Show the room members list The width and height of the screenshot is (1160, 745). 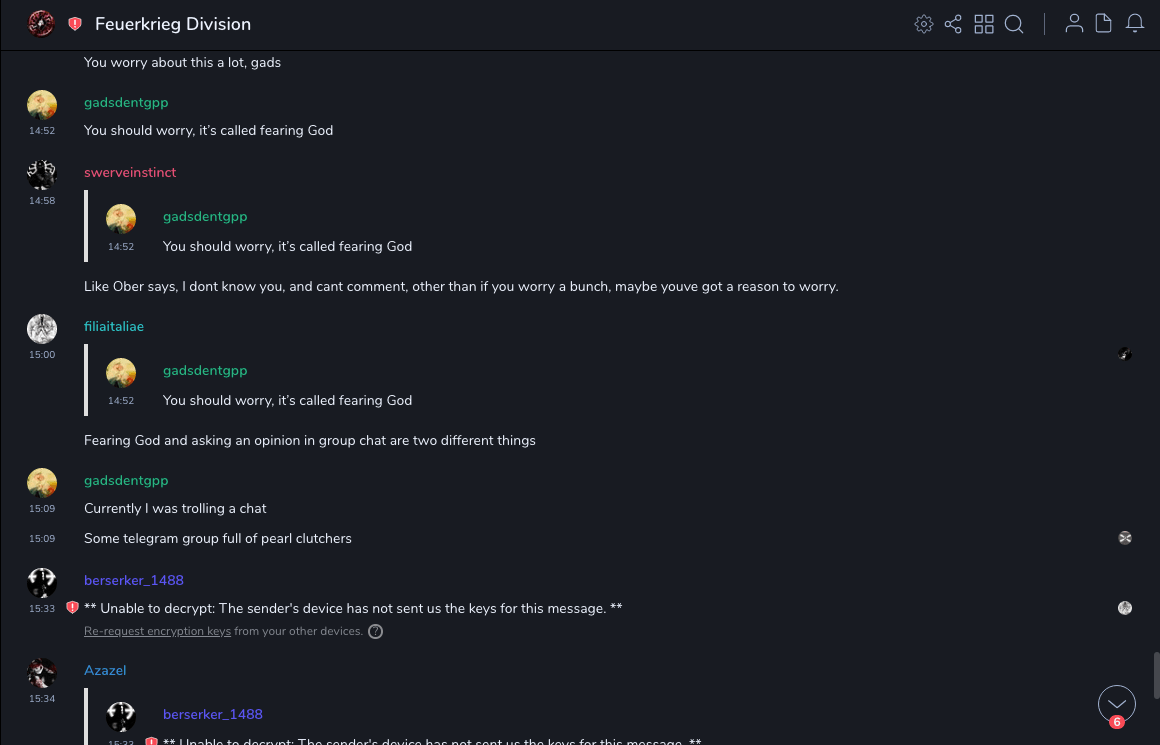(x=1074, y=24)
